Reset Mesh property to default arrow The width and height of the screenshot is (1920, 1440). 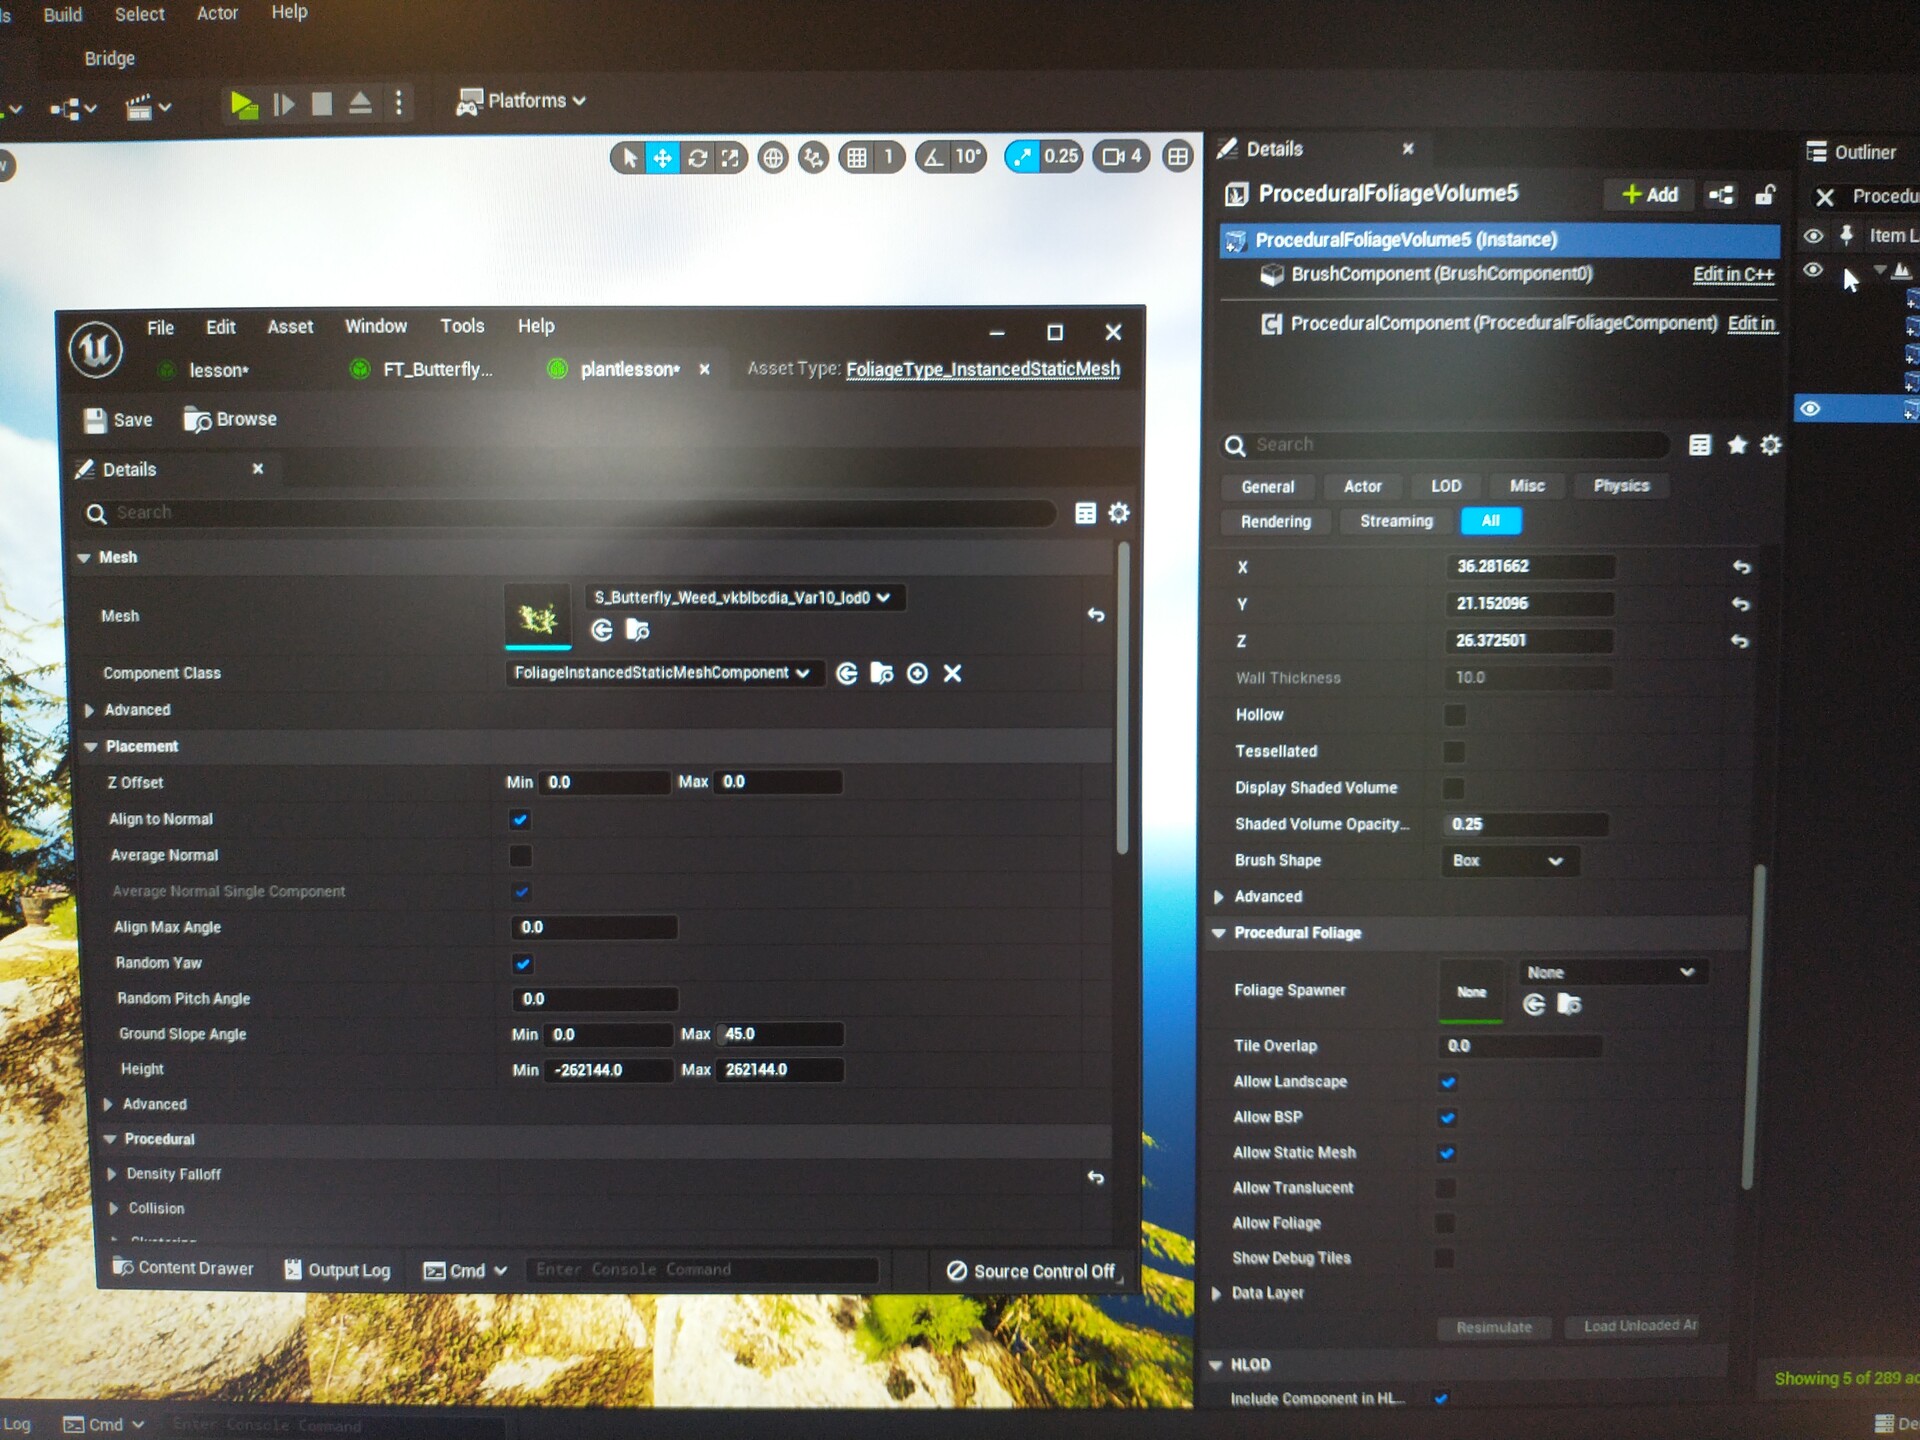click(x=1096, y=615)
